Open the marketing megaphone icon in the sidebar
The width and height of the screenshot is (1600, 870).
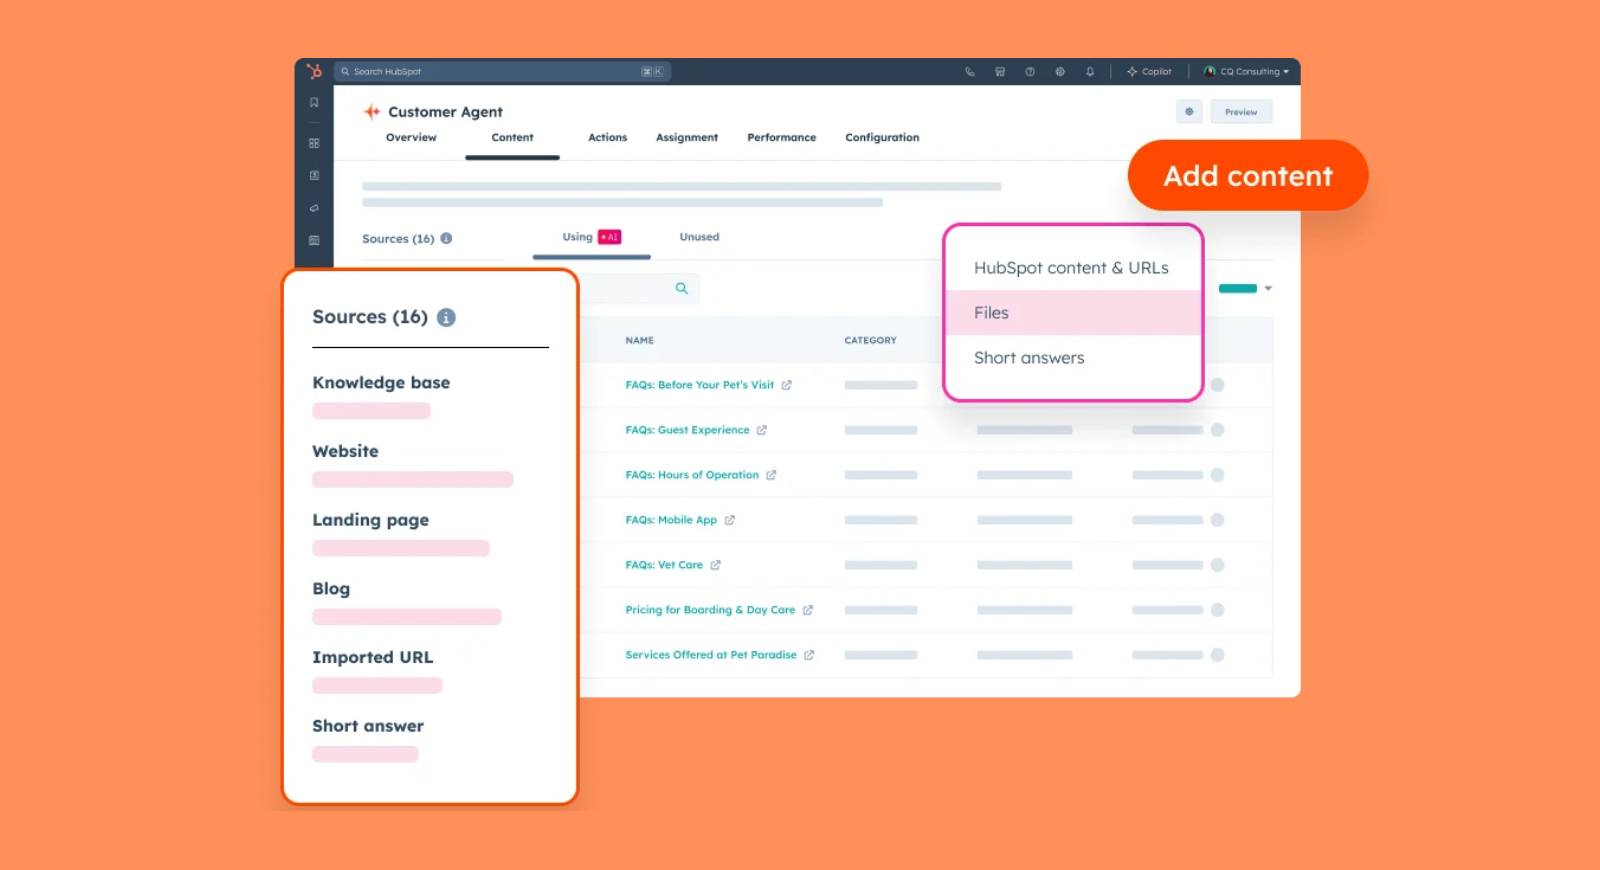click(x=314, y=208)
